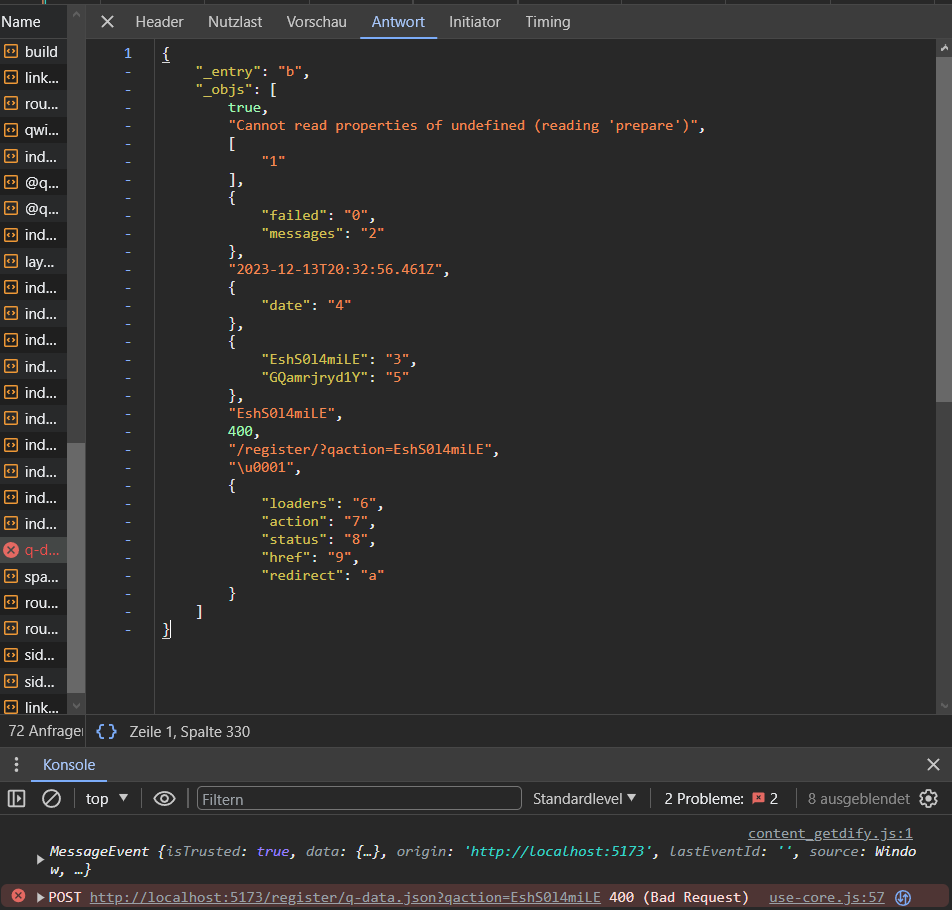Image resolution: width=952 pixels, height=910 pixels.
Task: Open the Vorschau preview tab
Action: coord(316,22)
